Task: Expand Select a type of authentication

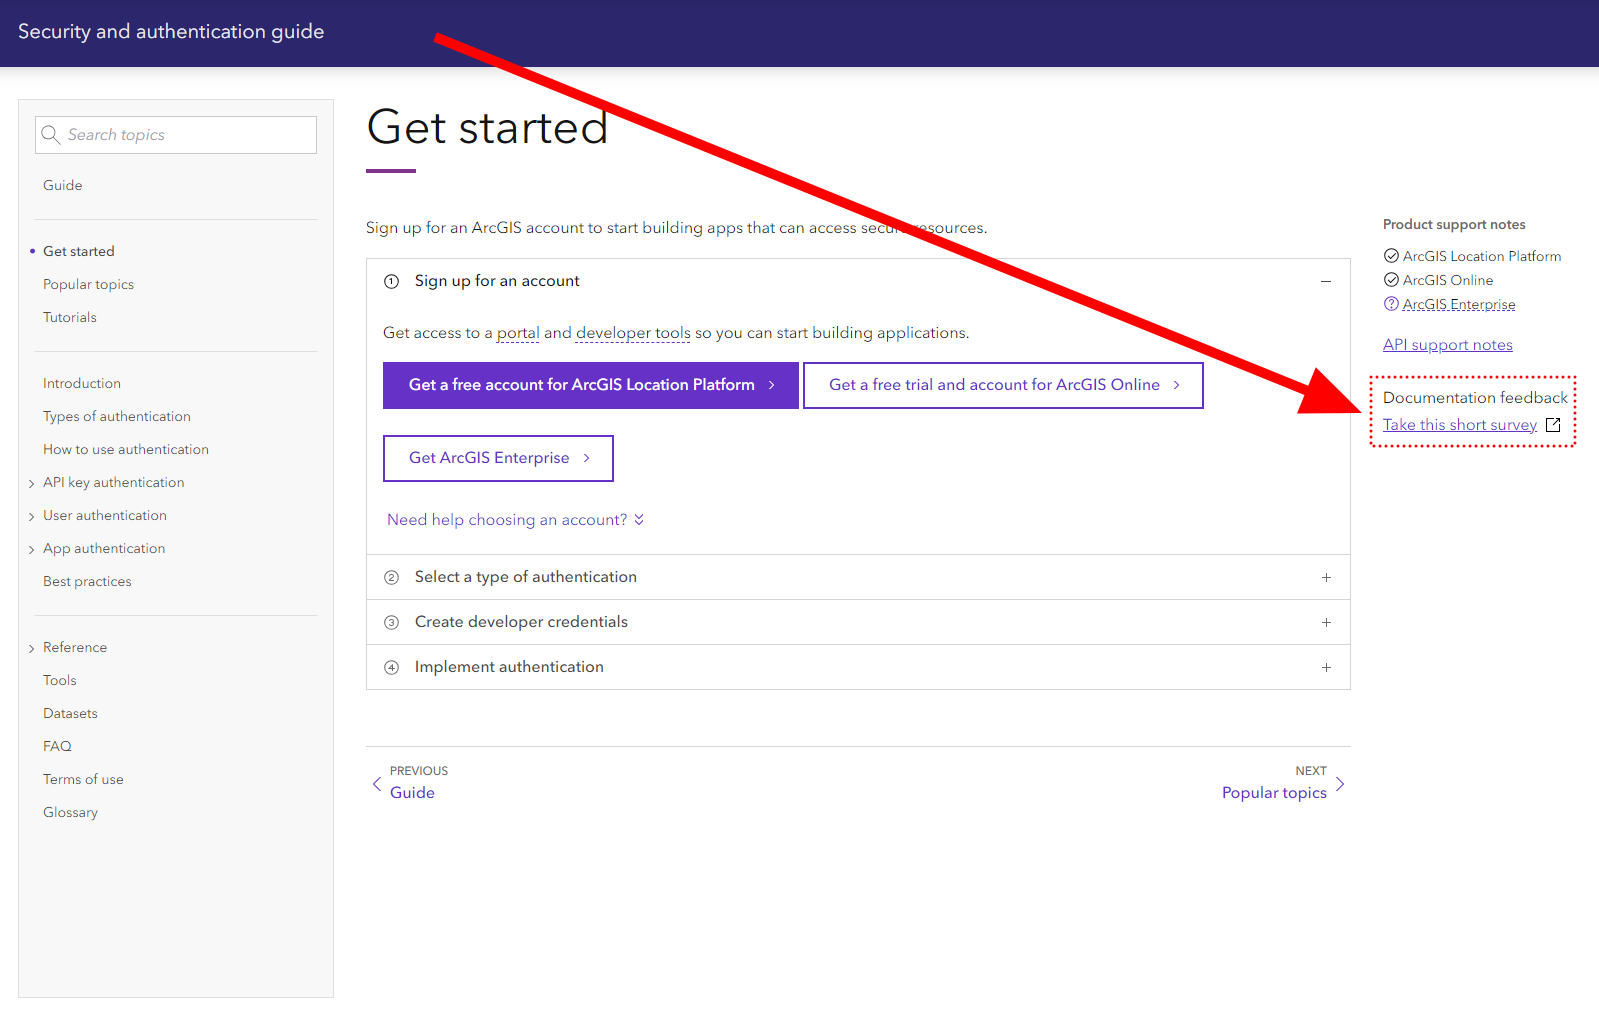Action: coord(1326,577)
